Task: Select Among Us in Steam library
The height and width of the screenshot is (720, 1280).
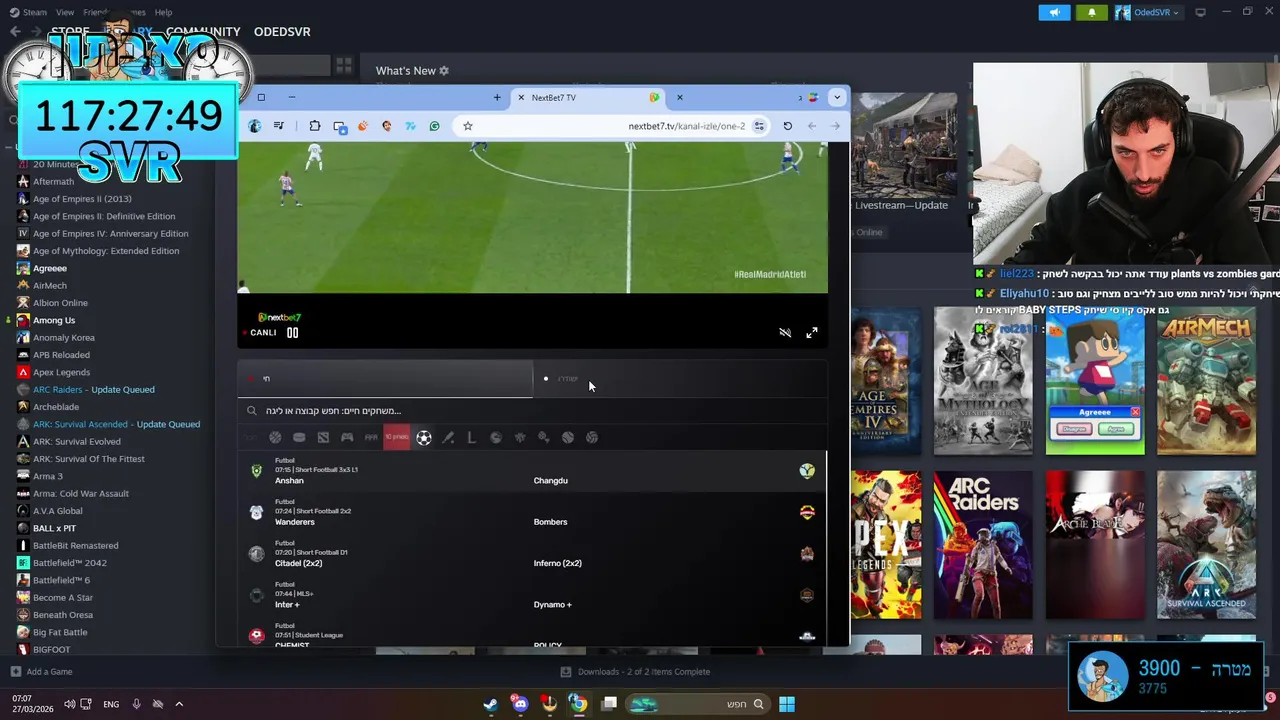Action: pos(54,320)
